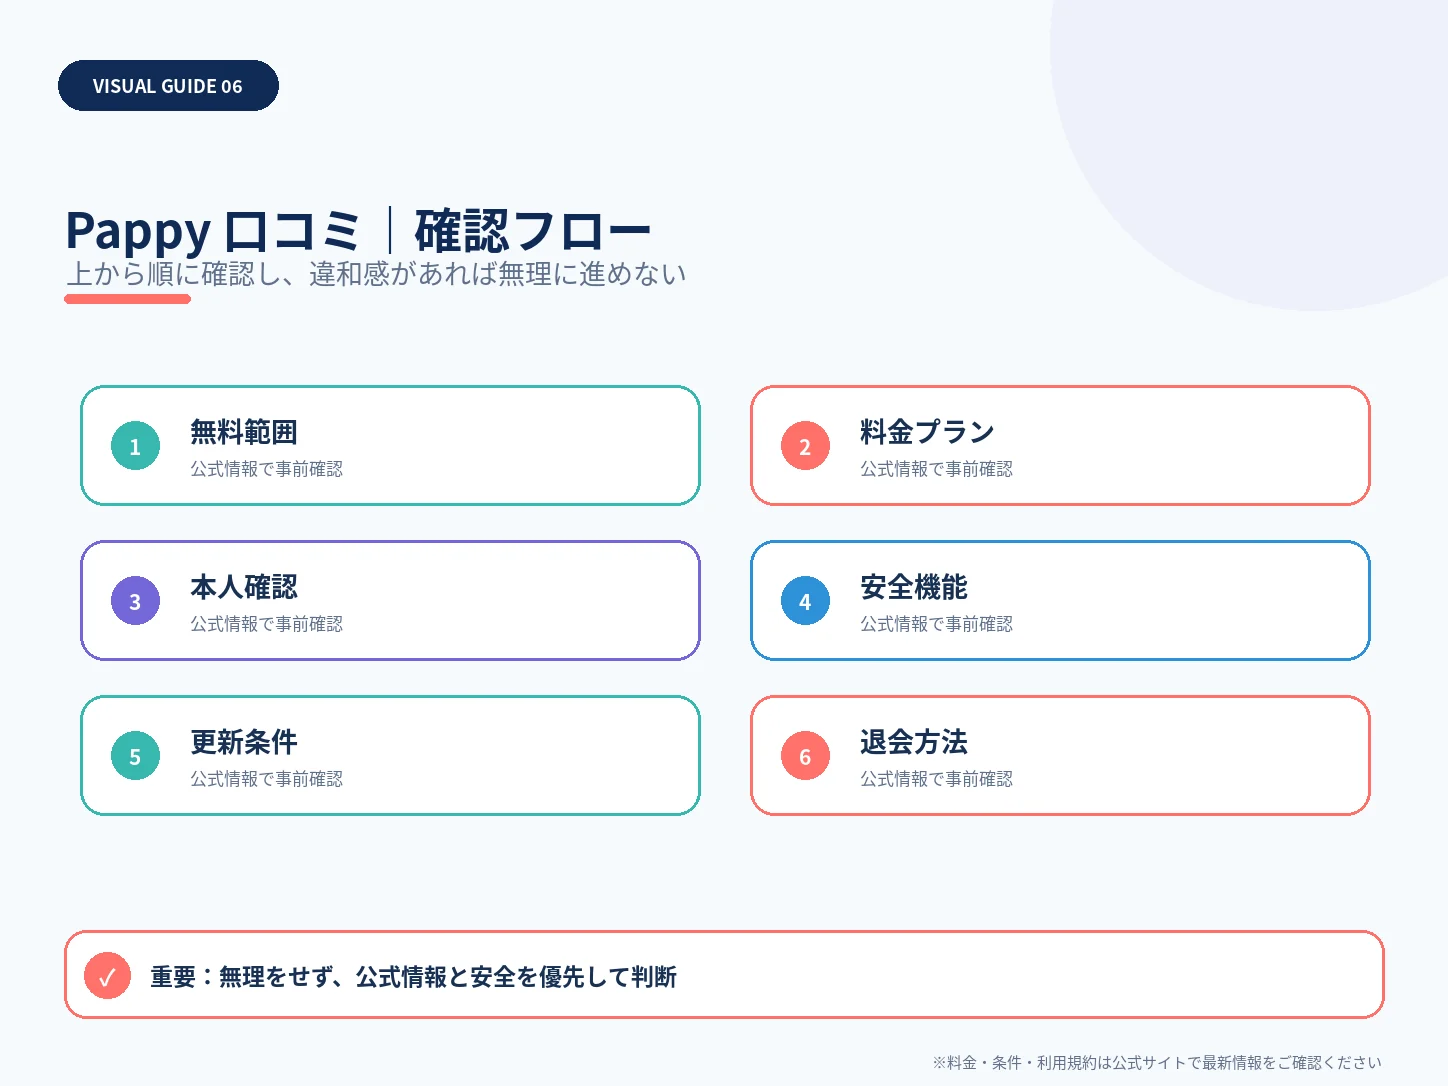Click the footnote about 公式サイト at the bottom
Image resolution: width=1448 pixels, height=1086 pixels.
coord(1157,1062)
